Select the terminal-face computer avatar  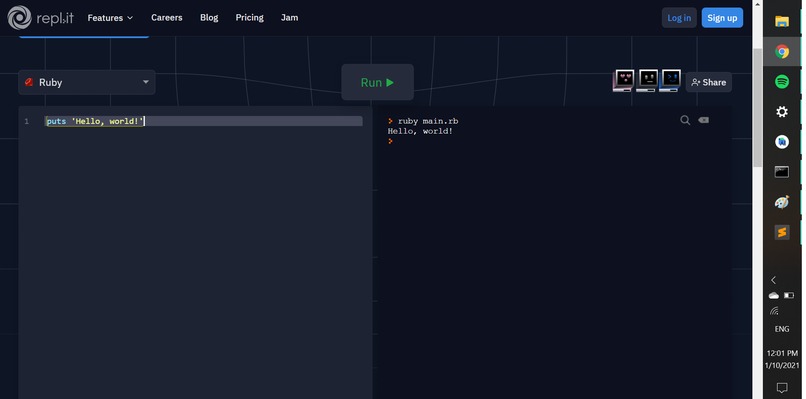(x=670, y=81)
